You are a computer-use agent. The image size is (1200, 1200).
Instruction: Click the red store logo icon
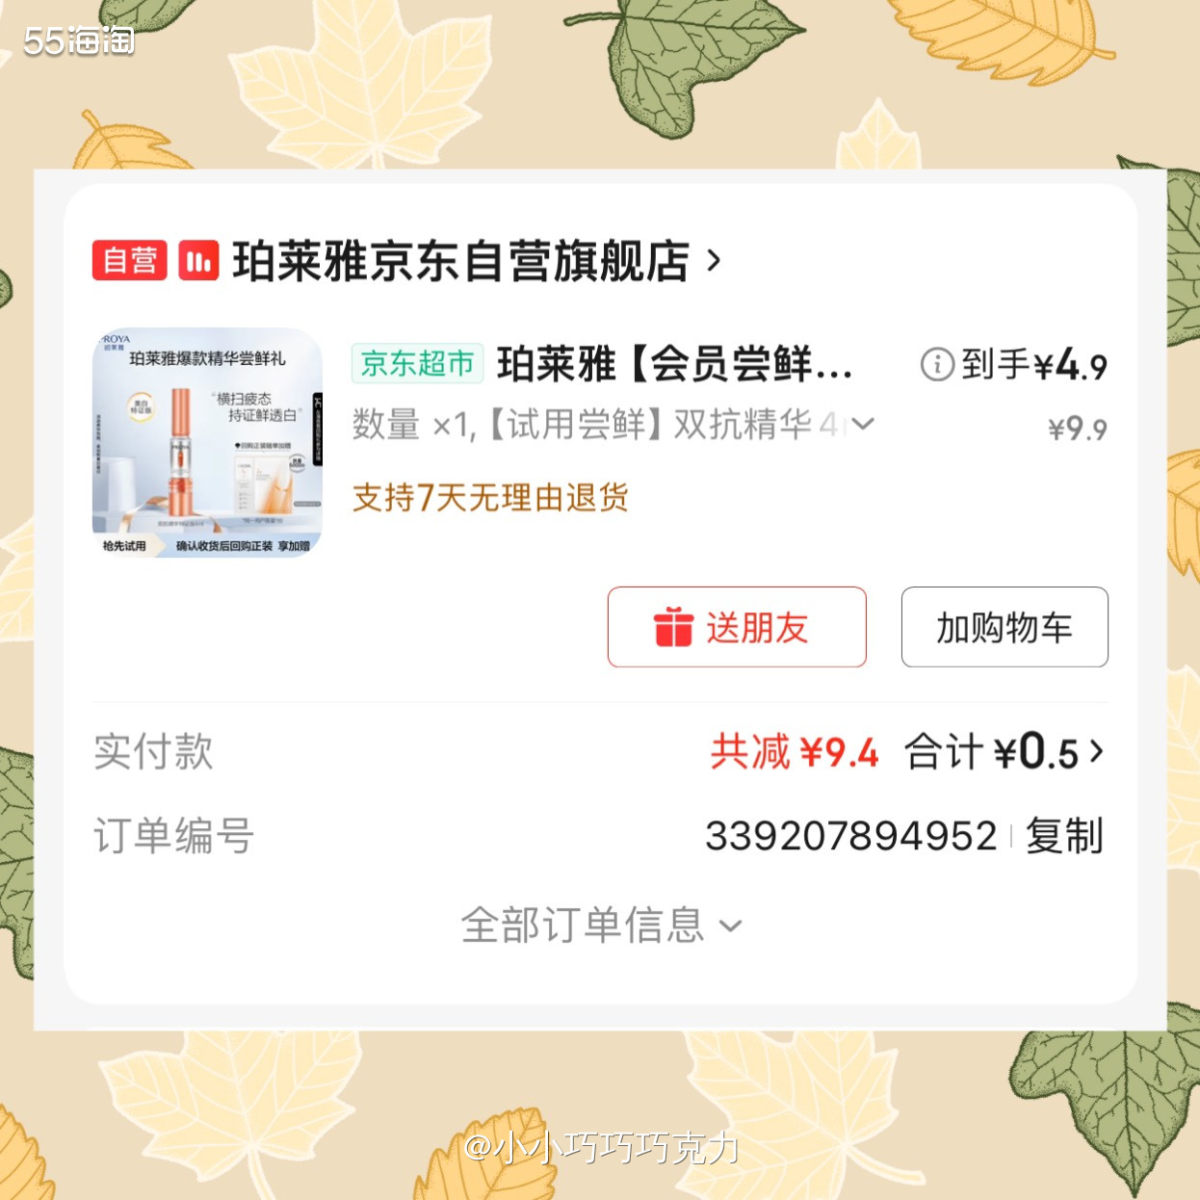(x=199, y=261)
